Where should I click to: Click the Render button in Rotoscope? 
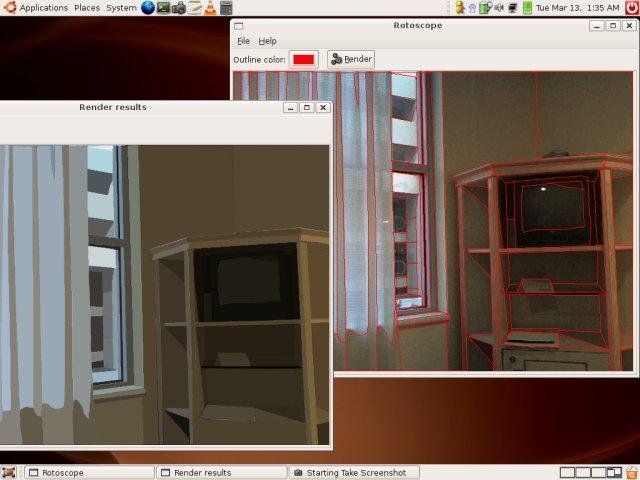[x=351, y=60]
